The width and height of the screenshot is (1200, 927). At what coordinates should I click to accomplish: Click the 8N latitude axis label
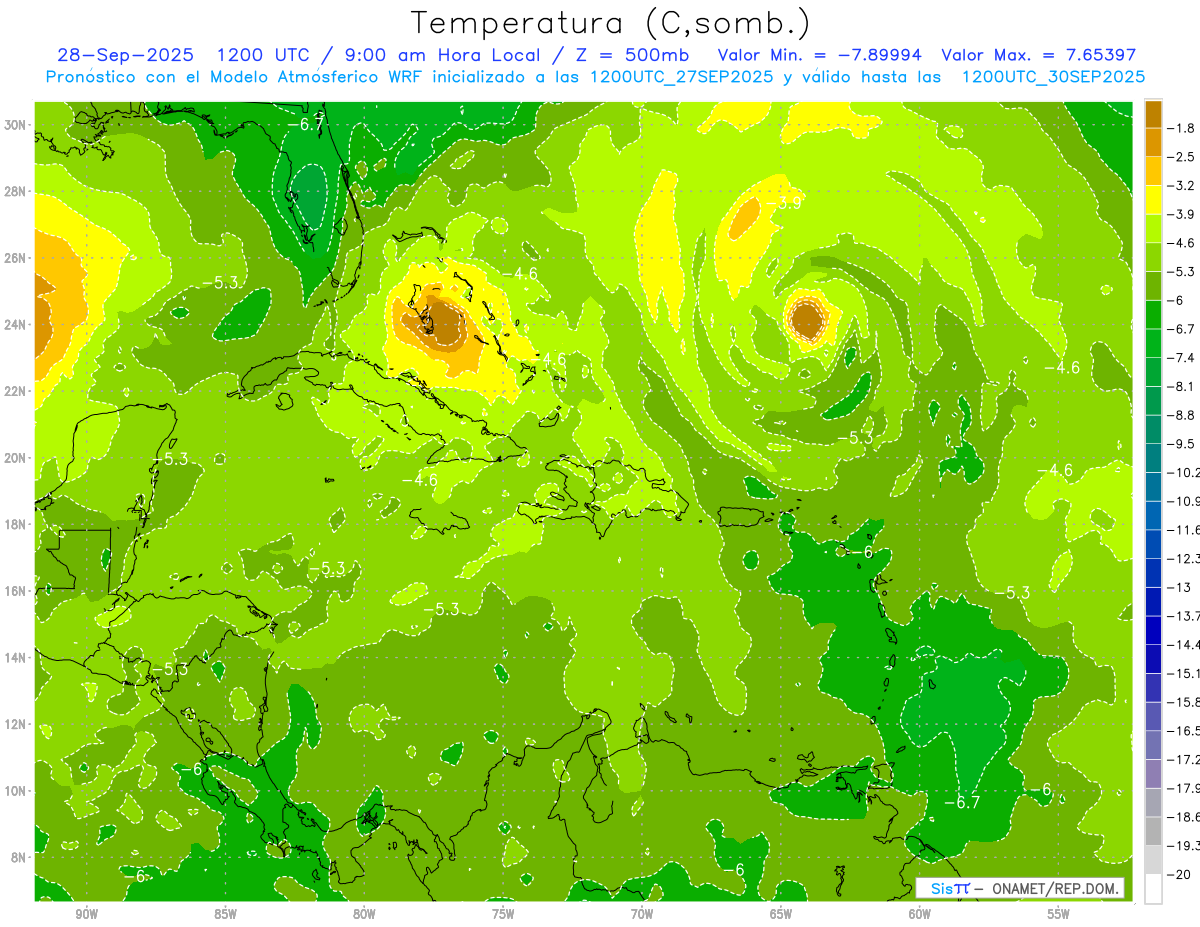[20, 857]
